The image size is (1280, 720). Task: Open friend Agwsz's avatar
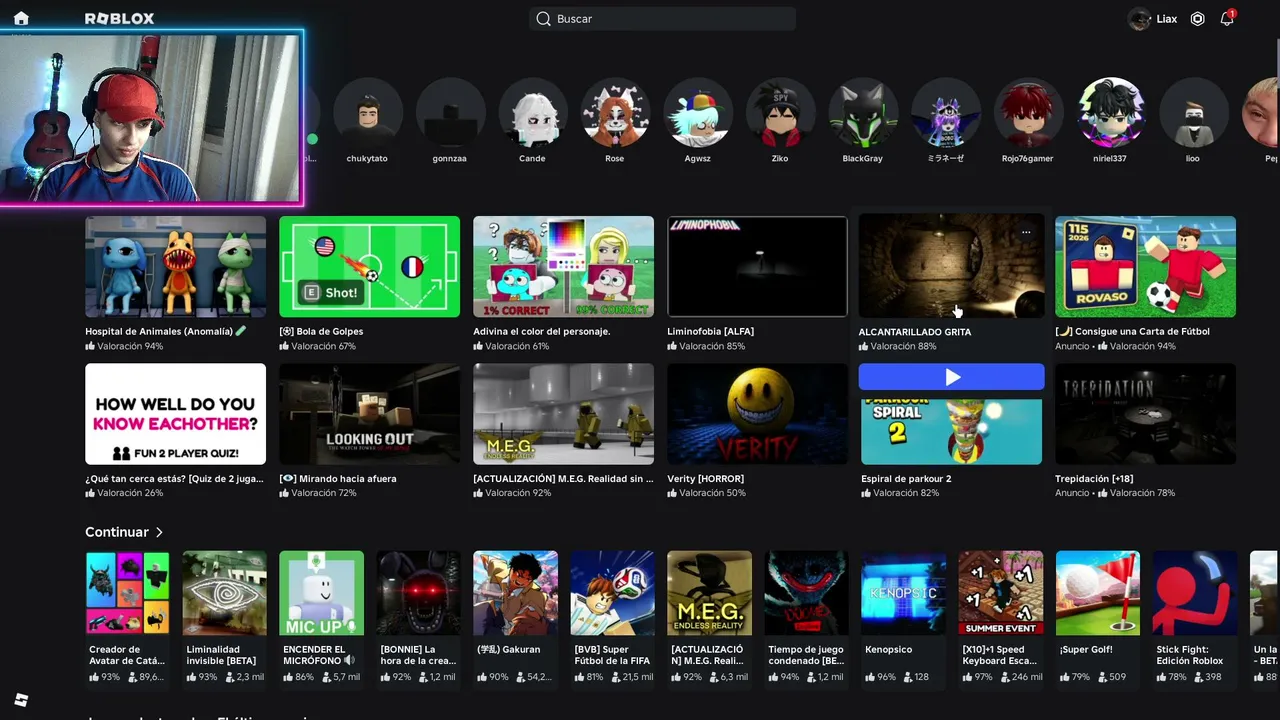click(697, 112)
